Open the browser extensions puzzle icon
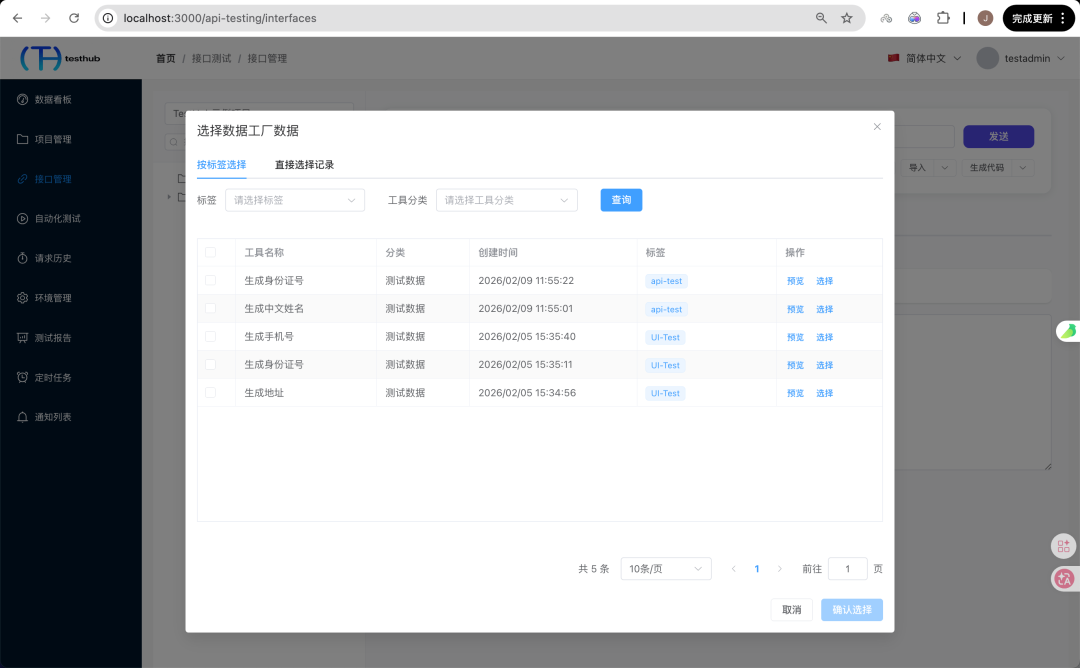 pyautogui.click(x=943, y=18)
